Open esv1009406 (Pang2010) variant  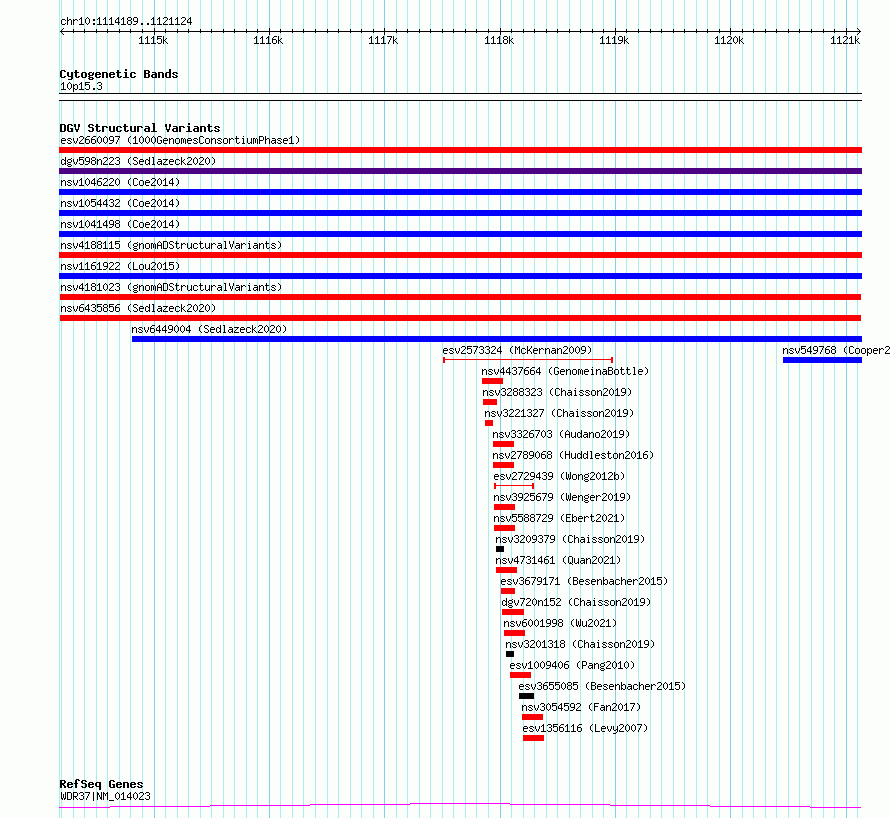coord(572,665)
